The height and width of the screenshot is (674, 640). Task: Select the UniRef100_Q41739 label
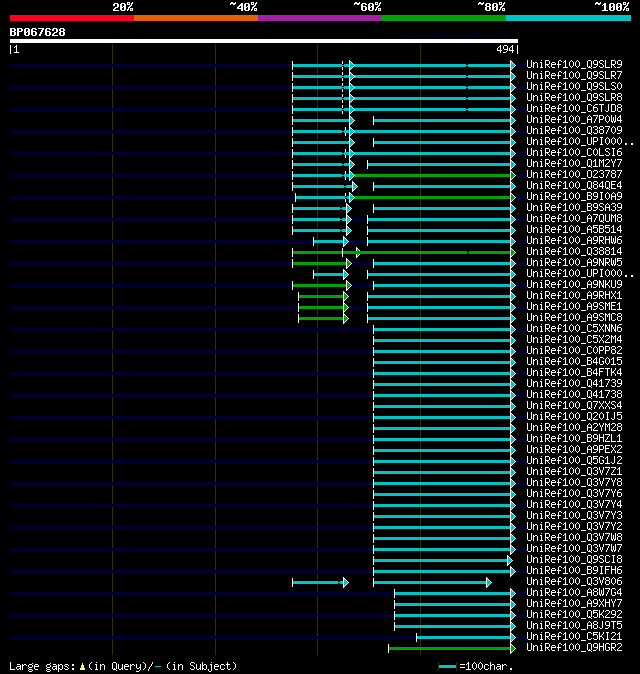[574, 383]
